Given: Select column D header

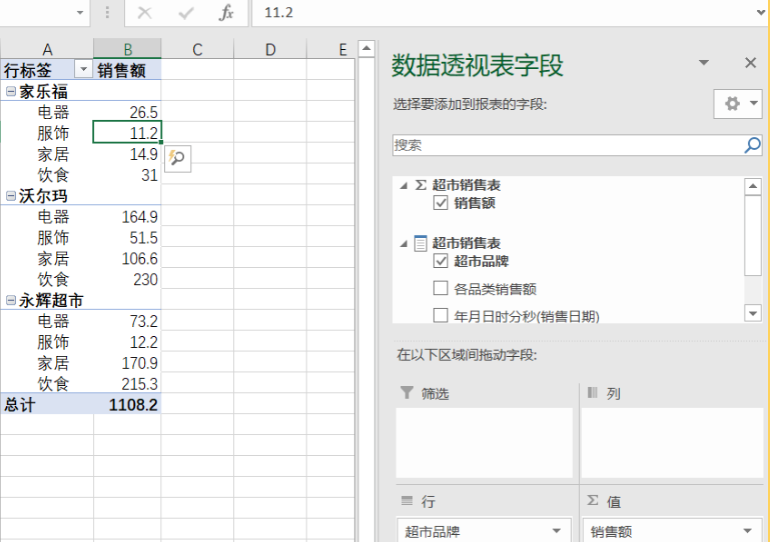Looking at the screenshot, I should pyautogui.click(x=270, y=49).
